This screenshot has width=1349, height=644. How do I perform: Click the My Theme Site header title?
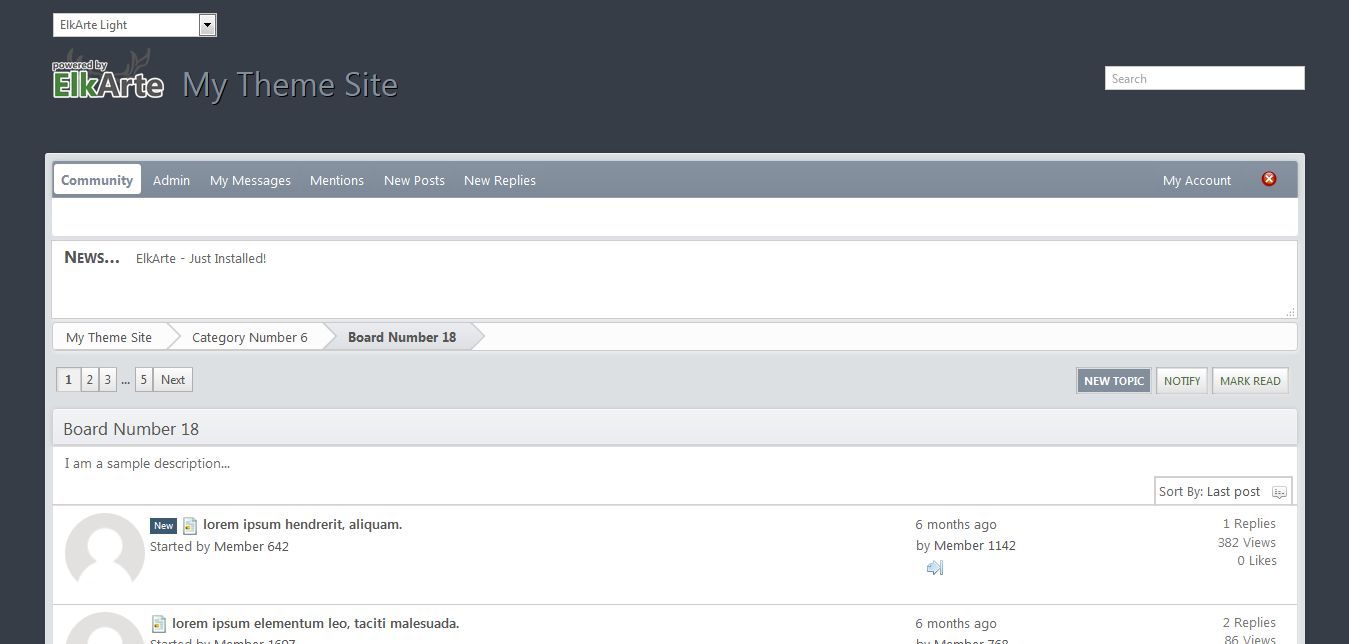tap(290, 85)
